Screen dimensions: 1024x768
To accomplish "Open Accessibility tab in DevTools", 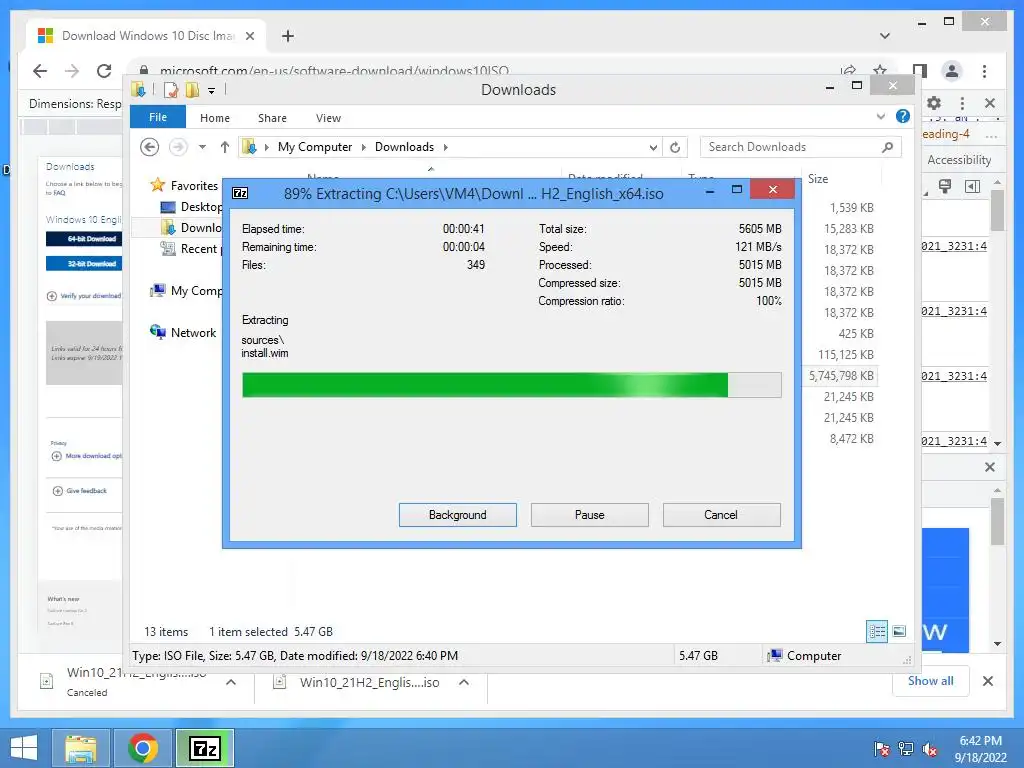I will click(959, 160).
